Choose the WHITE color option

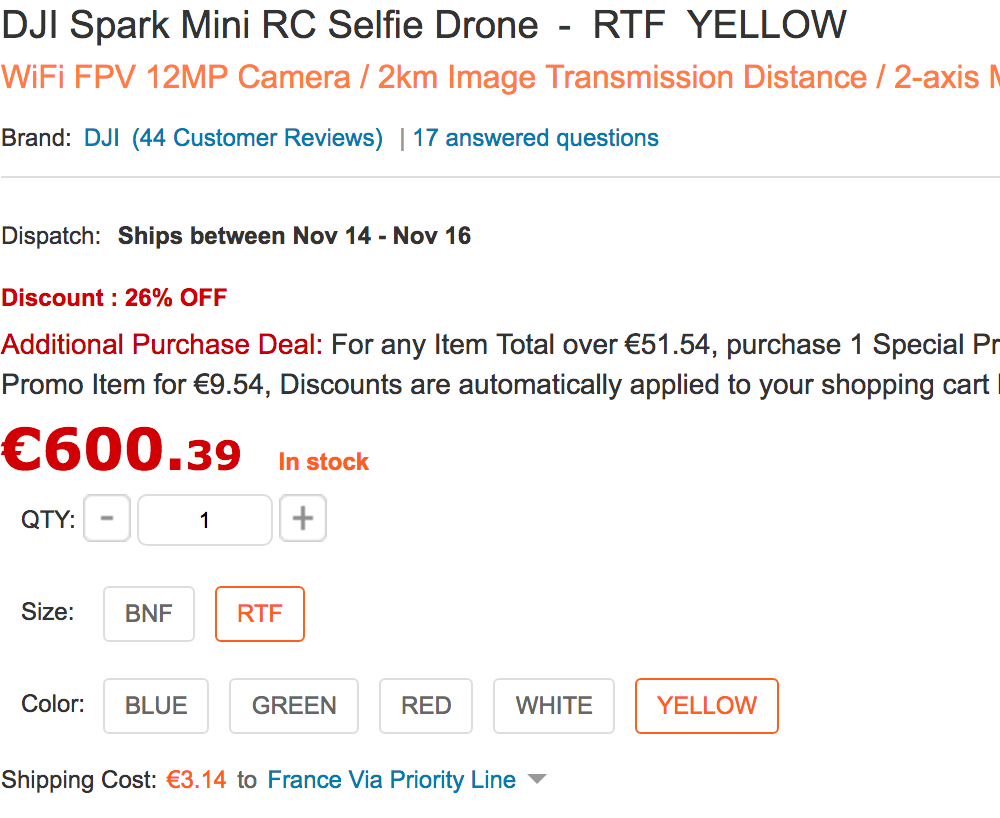tap(554, 706)
